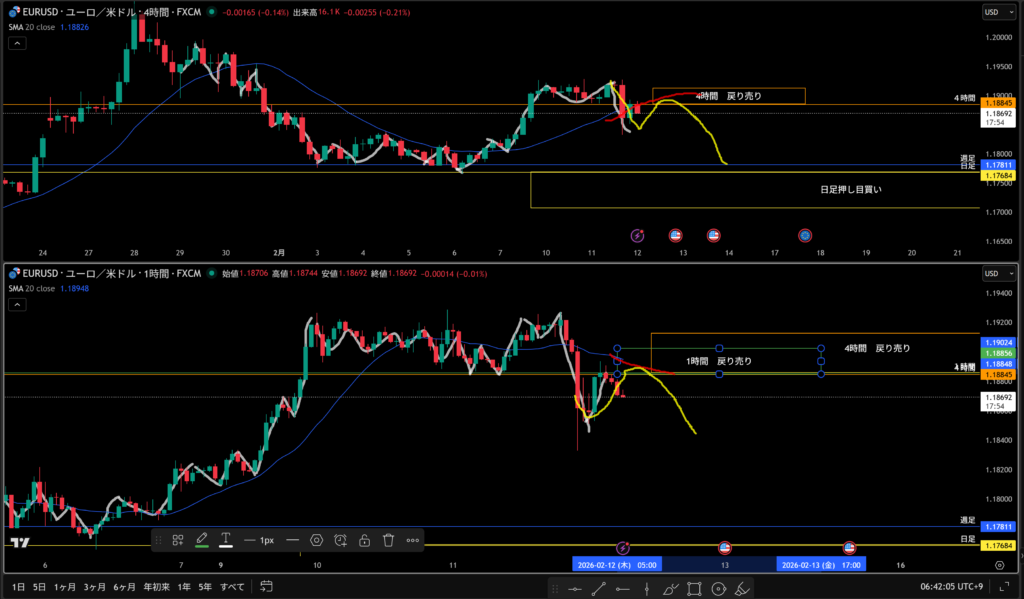Delete drawing with trash icon

tap(389, 540)
